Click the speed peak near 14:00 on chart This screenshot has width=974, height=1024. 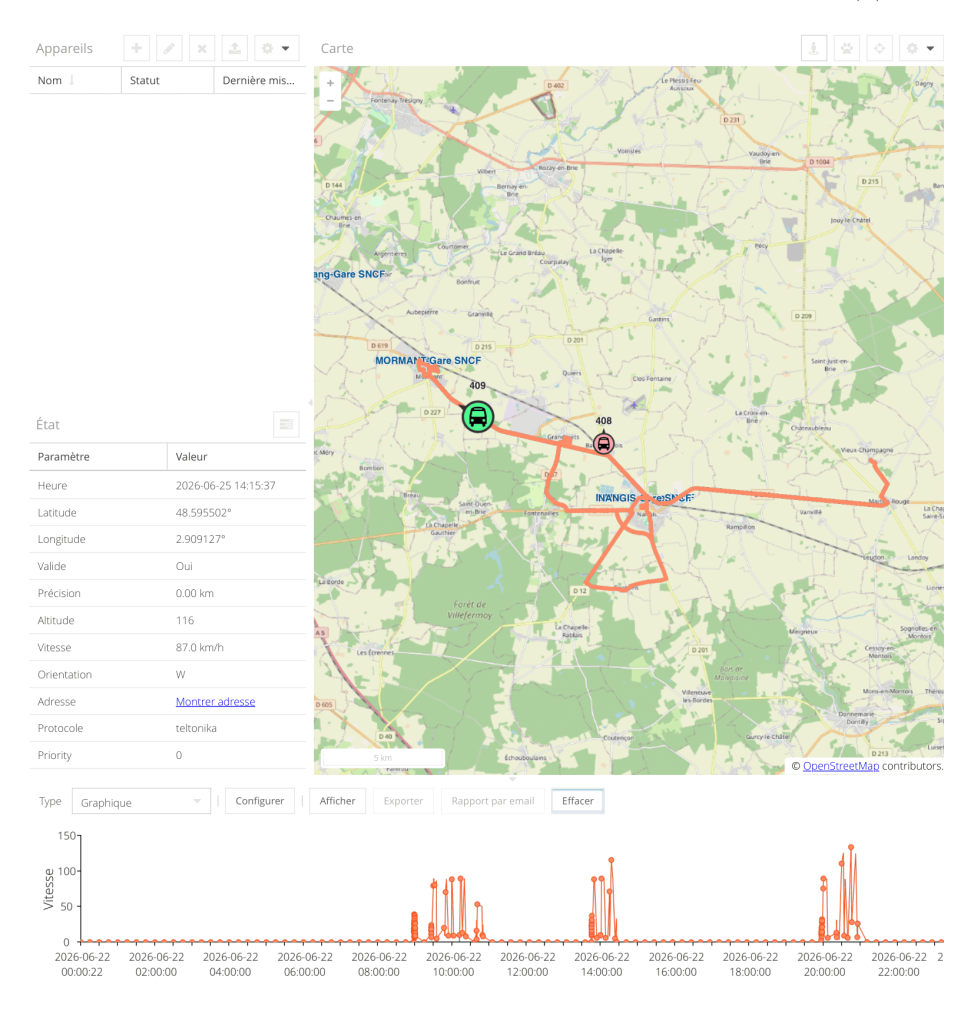point(611,860)
